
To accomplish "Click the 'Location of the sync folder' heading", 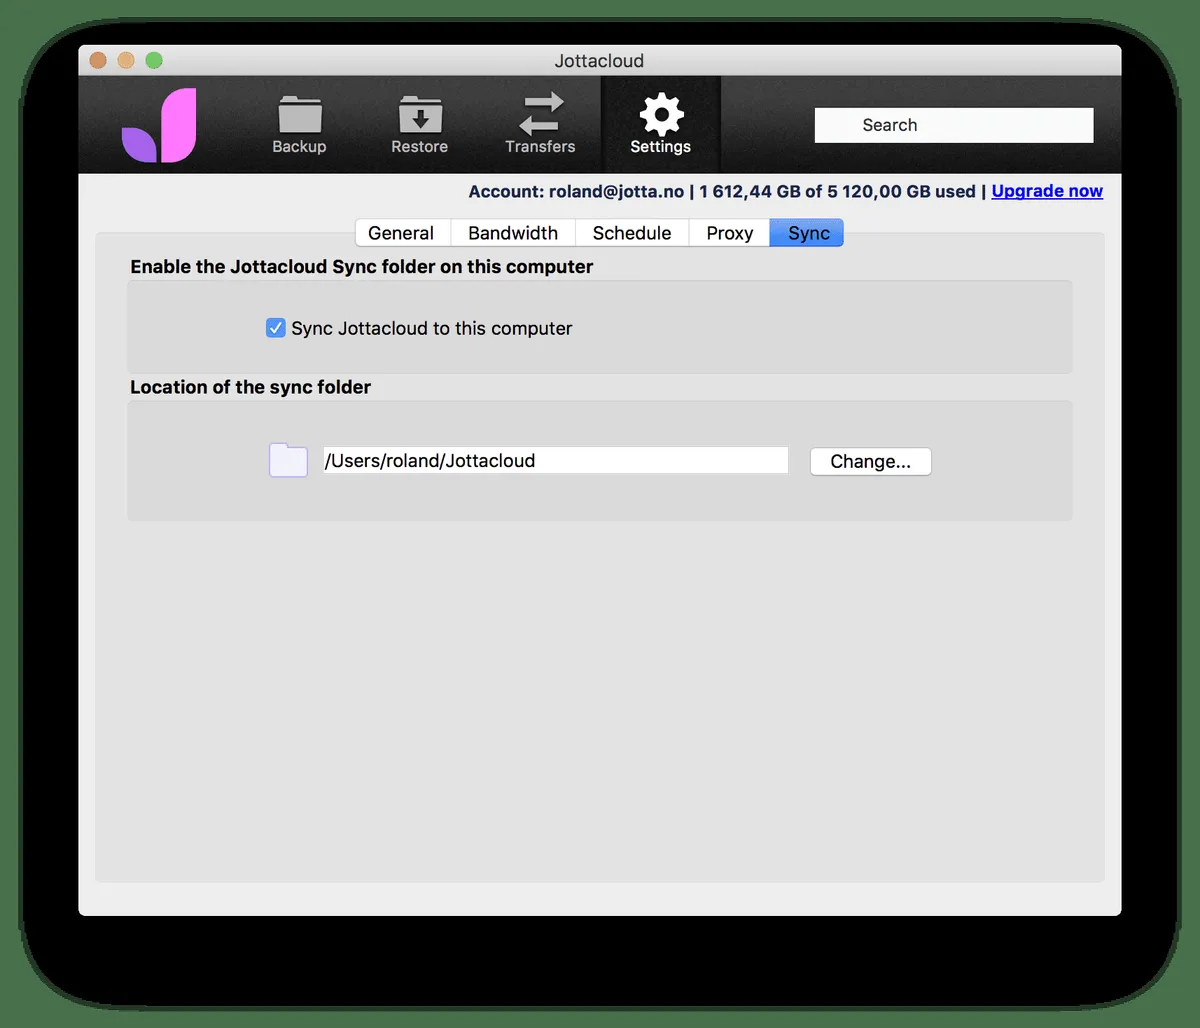I will tap(251, 387).
